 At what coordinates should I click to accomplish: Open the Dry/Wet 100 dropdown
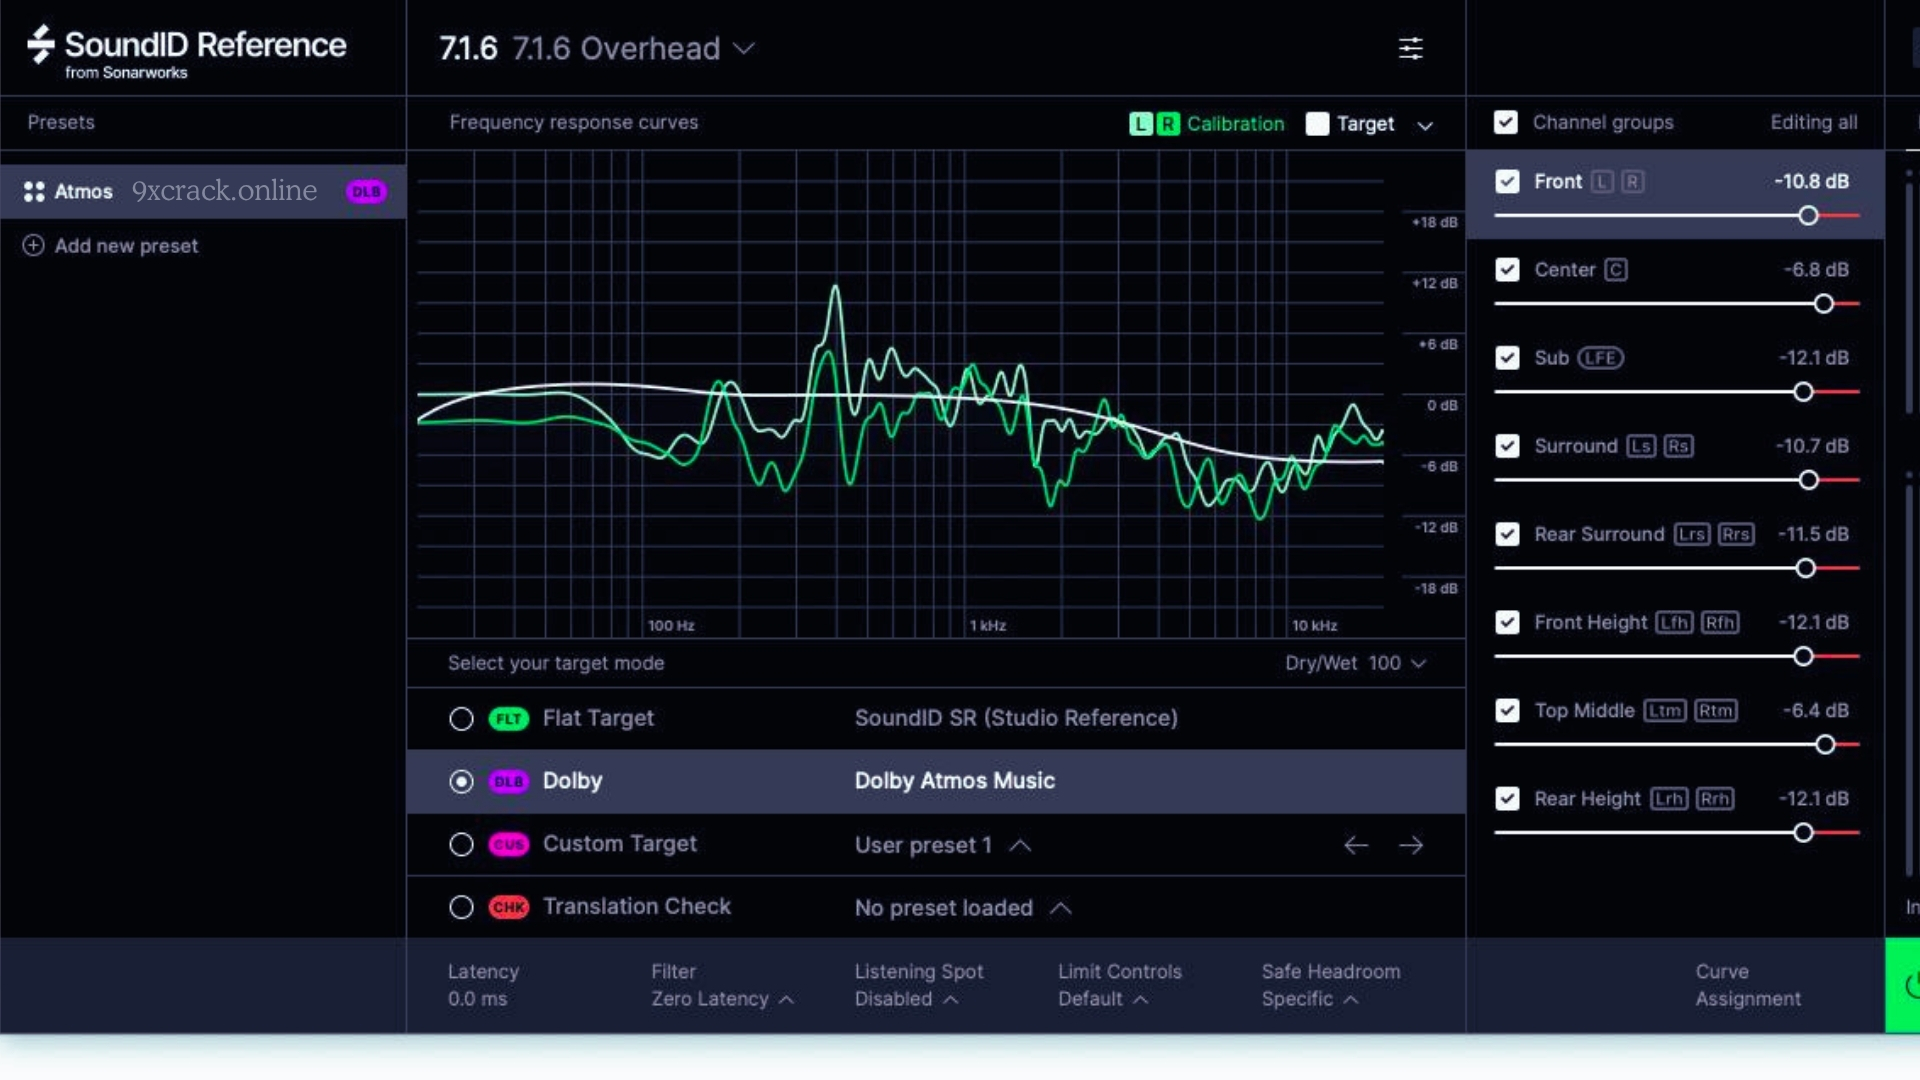(1355, 663)
